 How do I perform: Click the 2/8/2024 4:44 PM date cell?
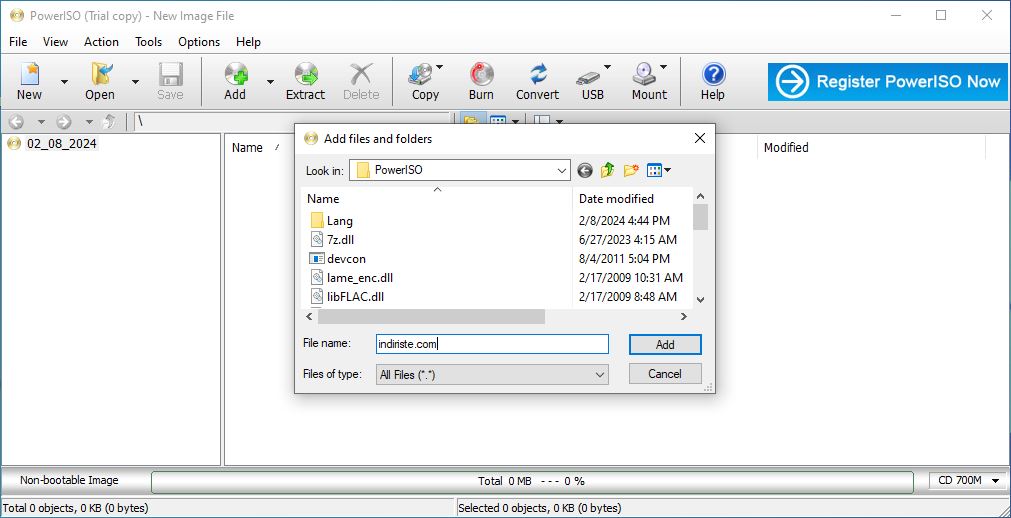point(624,221)
